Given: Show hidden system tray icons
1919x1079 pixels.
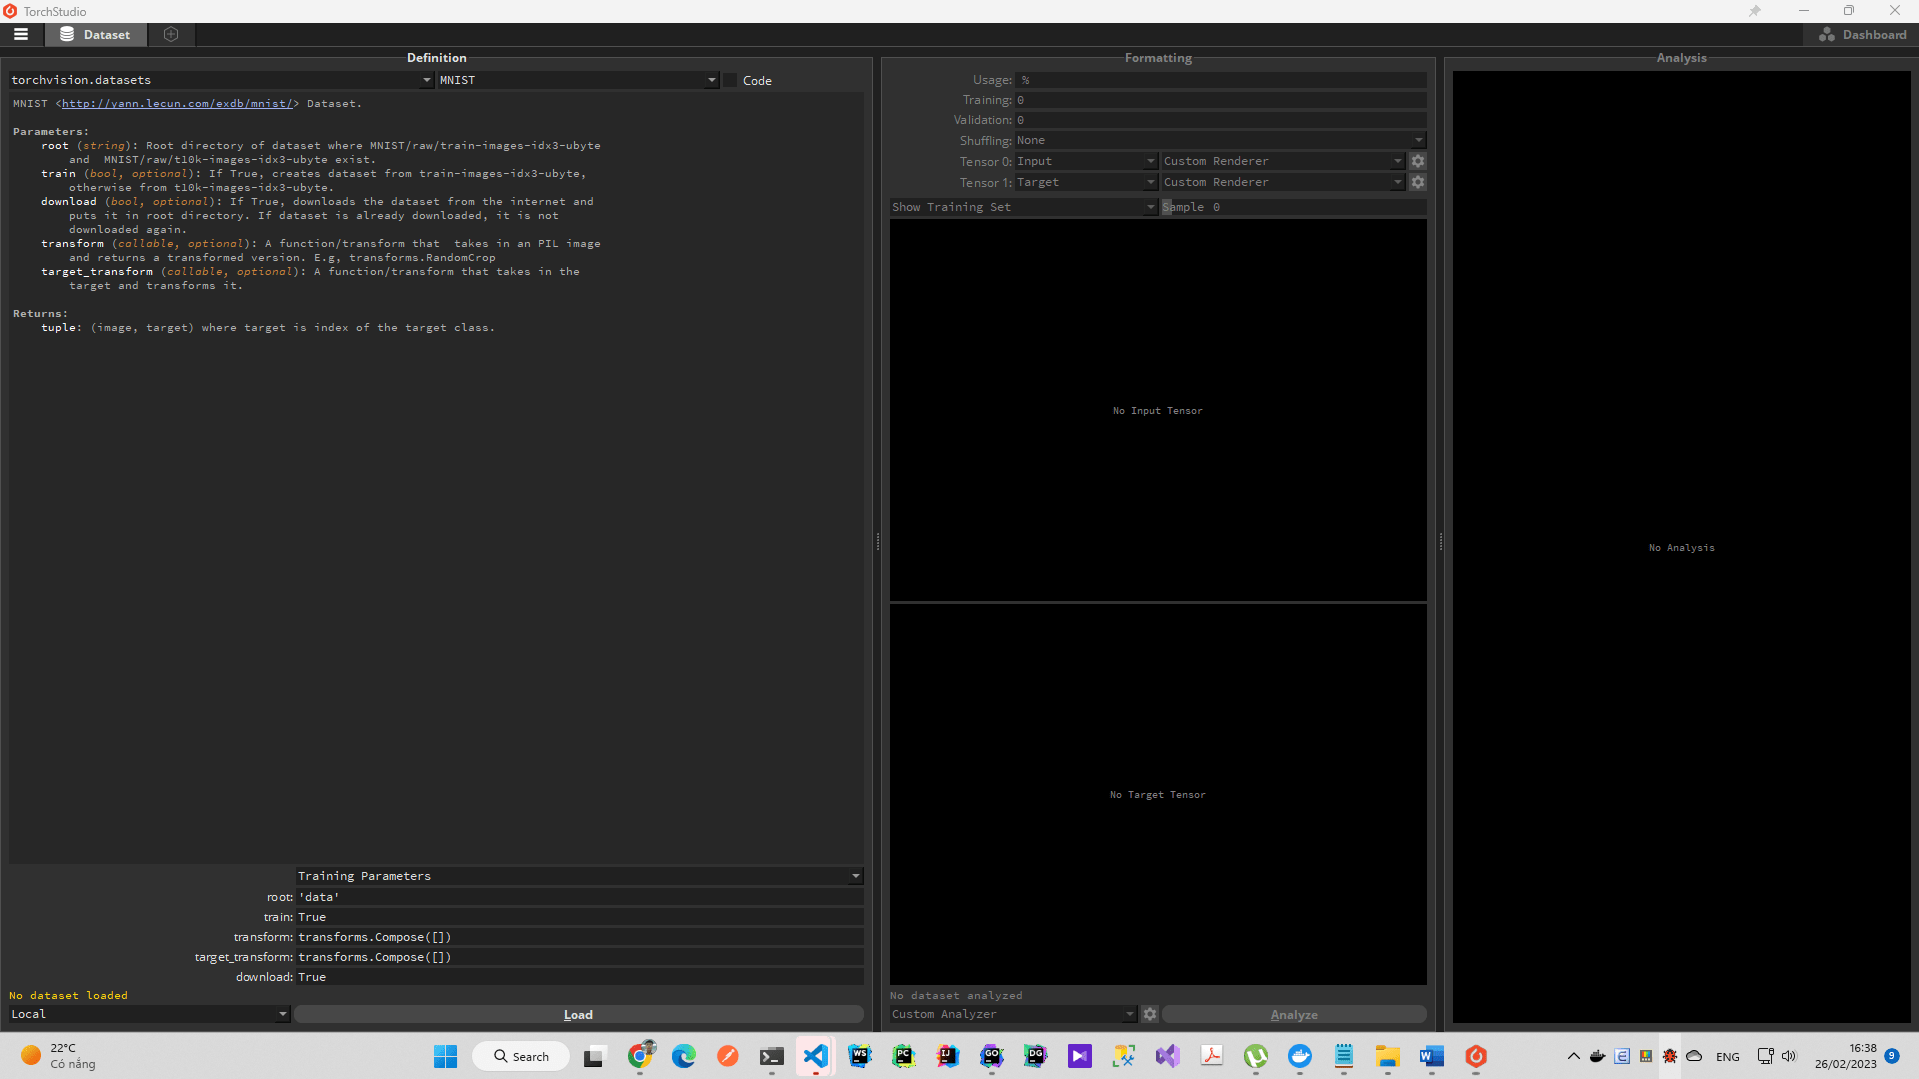Looking at the screenshot, I should pos(1573,1056).
